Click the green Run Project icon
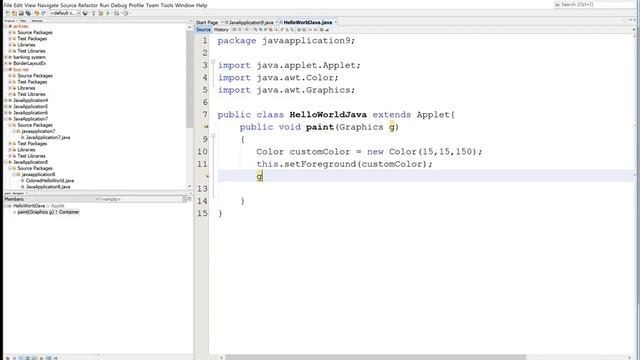Viewport: 640px width, 360px height. pyautogui.click(x=108, y=13)
